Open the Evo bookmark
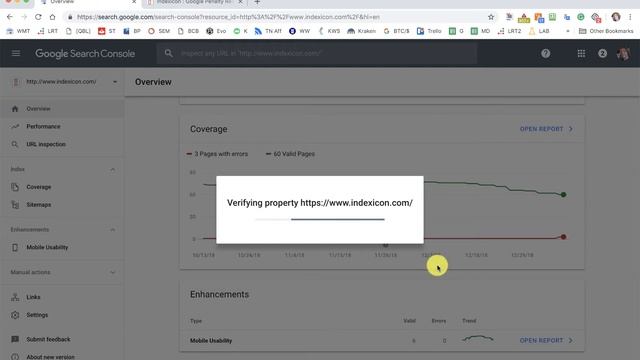The image size is (640, 360). [216, 31]
